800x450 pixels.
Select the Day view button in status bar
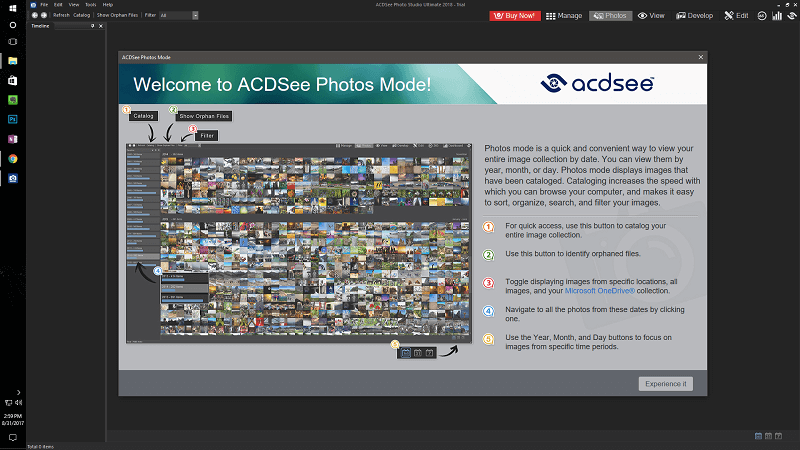pyautogui.click(x=779, y=436)
